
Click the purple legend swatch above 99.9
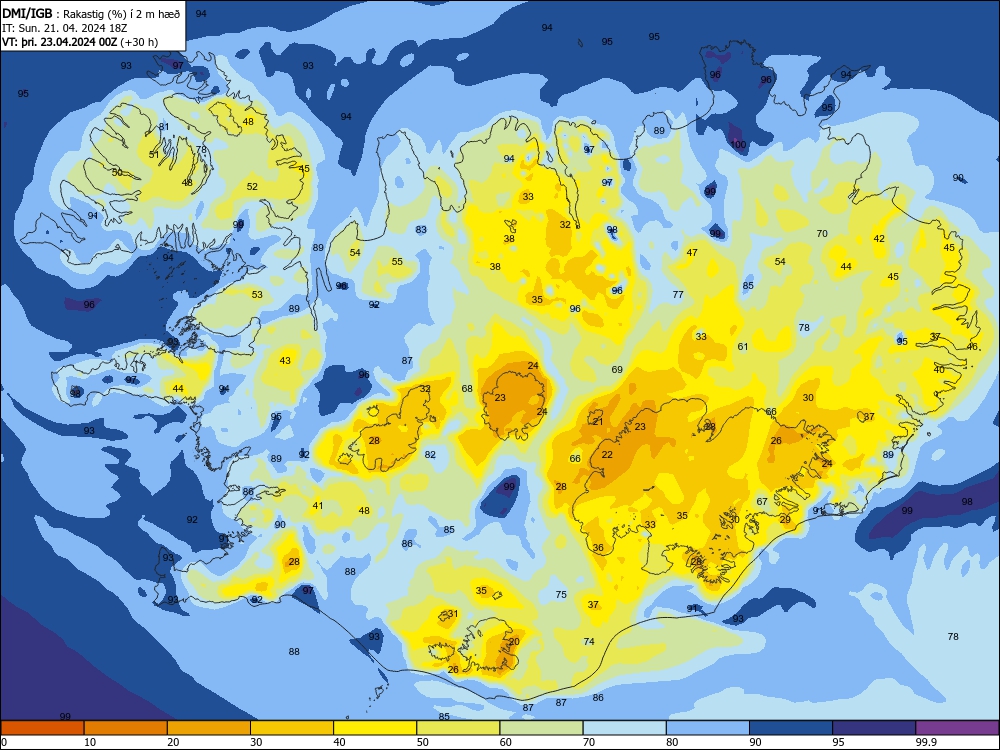coord(957,728)
